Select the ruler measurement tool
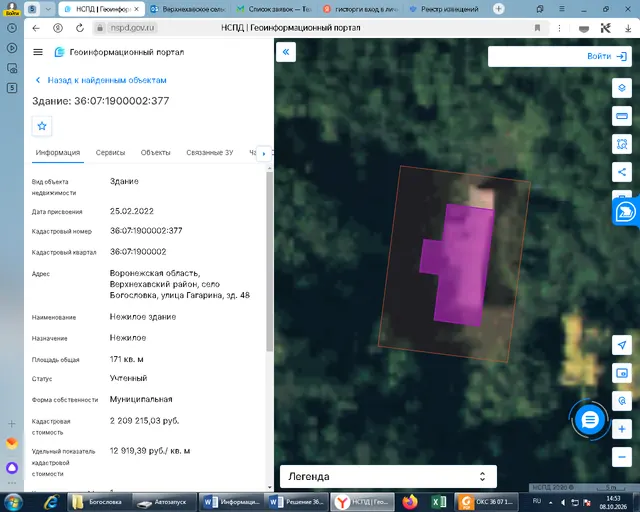The width and height of the screenshot is (640, 512). pyautogui.click(x=622, y=116)
